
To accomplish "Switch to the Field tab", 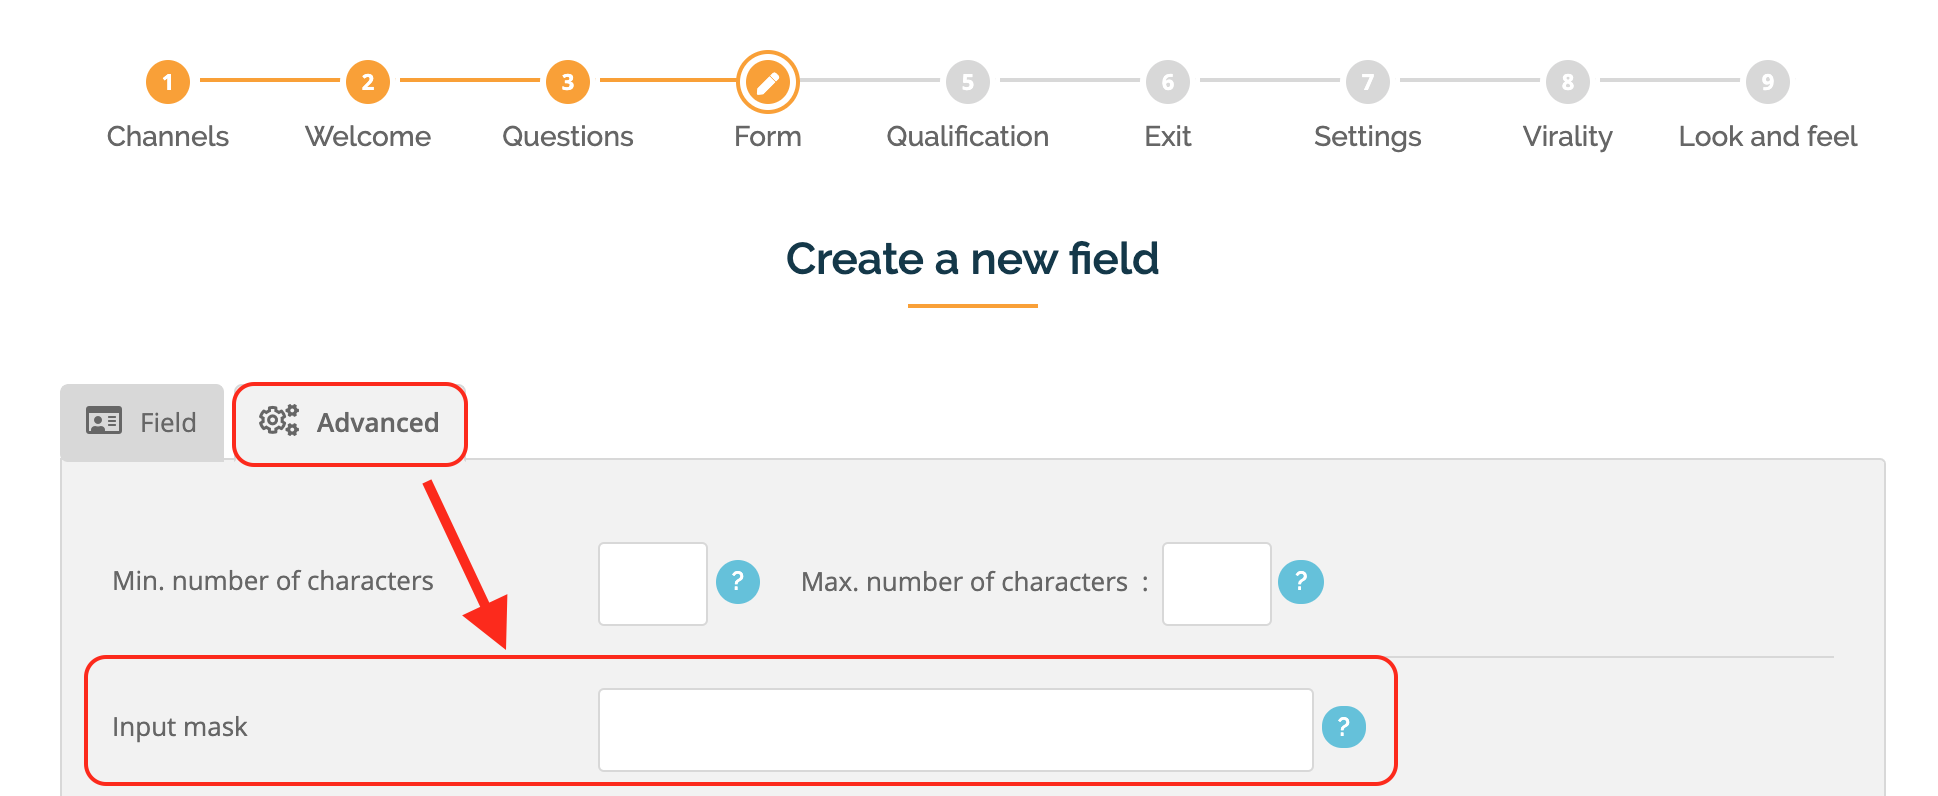I will 142,423.
